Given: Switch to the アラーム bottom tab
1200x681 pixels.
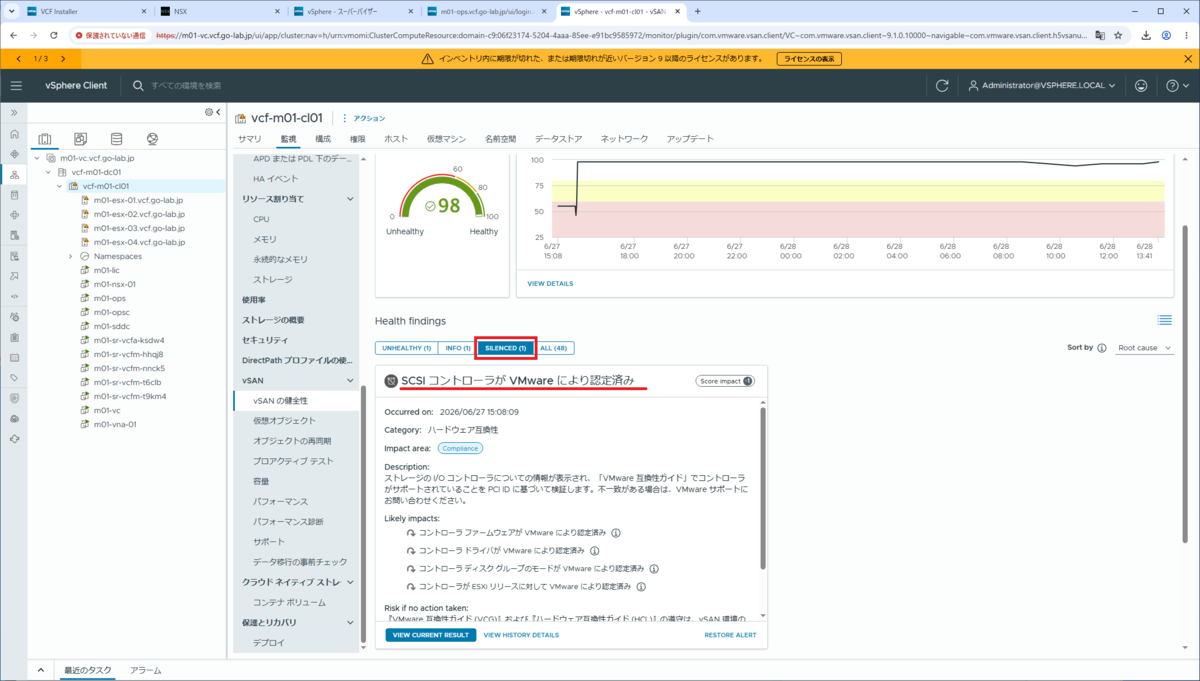Looking at the screenshot, I should [146, 670].
